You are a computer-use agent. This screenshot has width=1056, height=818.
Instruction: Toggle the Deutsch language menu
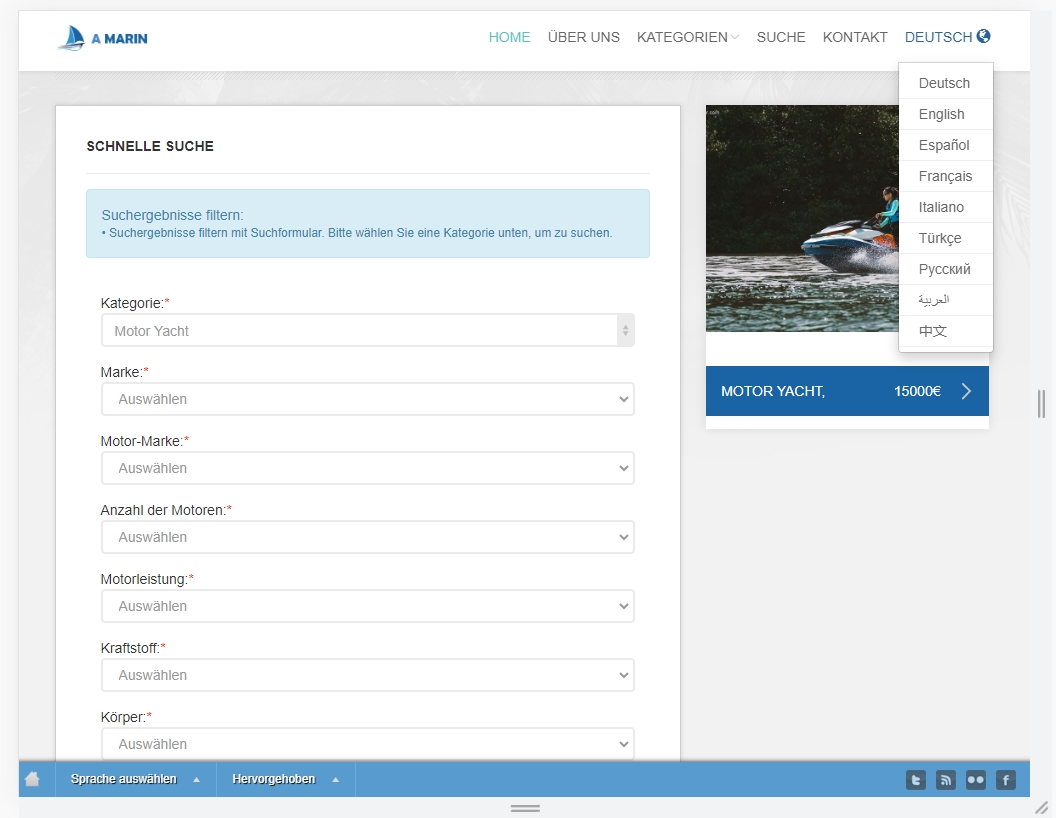click(x=947, y=37)
